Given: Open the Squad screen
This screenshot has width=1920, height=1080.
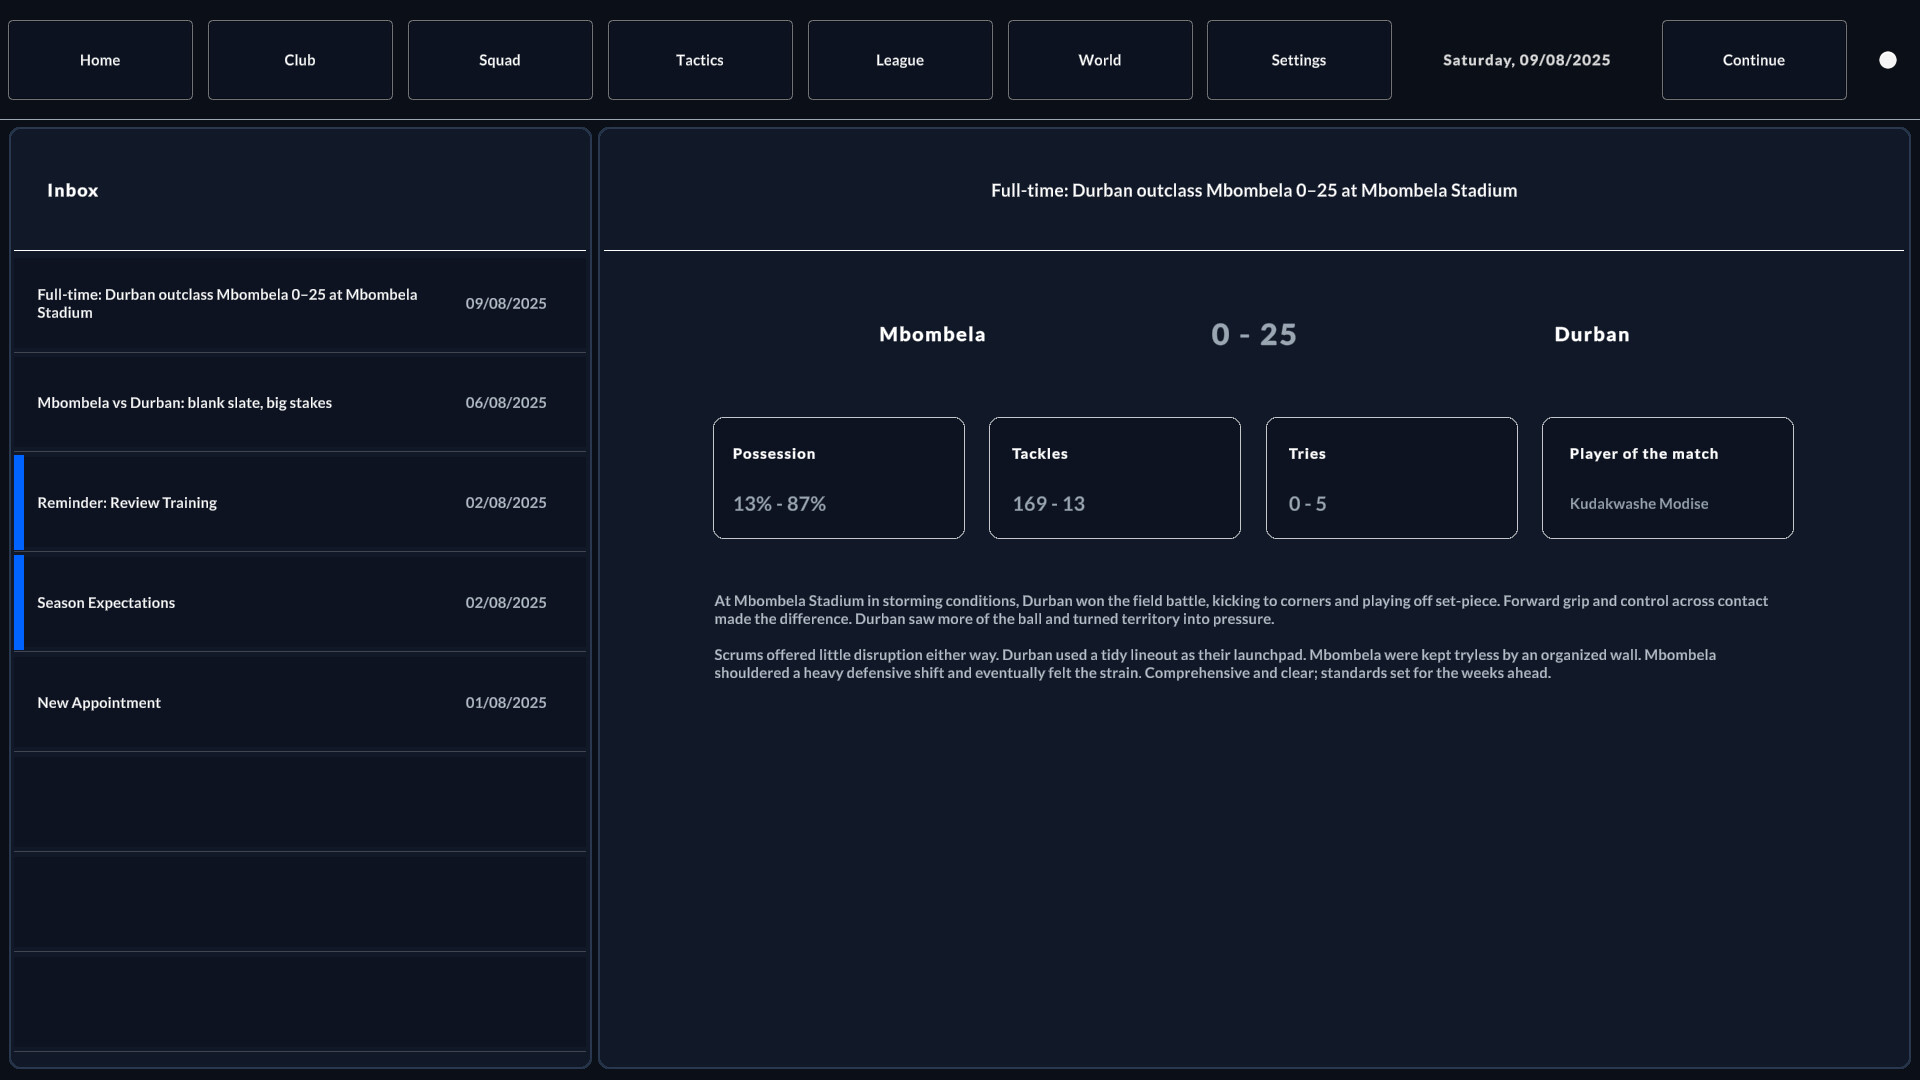Looking at the screenshot, I should [x=500, y=60].
